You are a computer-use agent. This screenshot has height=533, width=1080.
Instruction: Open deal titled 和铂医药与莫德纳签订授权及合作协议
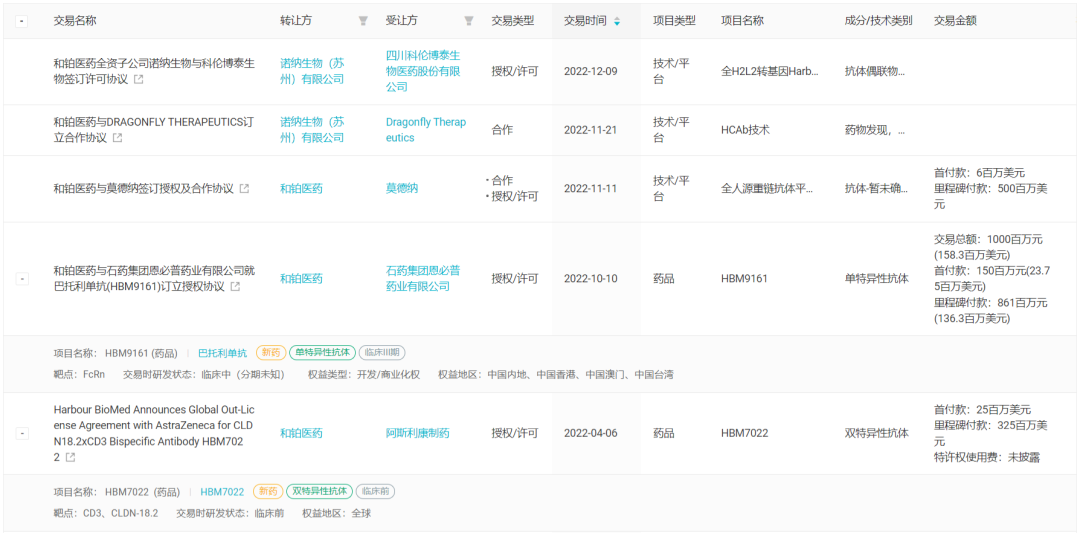143,189
